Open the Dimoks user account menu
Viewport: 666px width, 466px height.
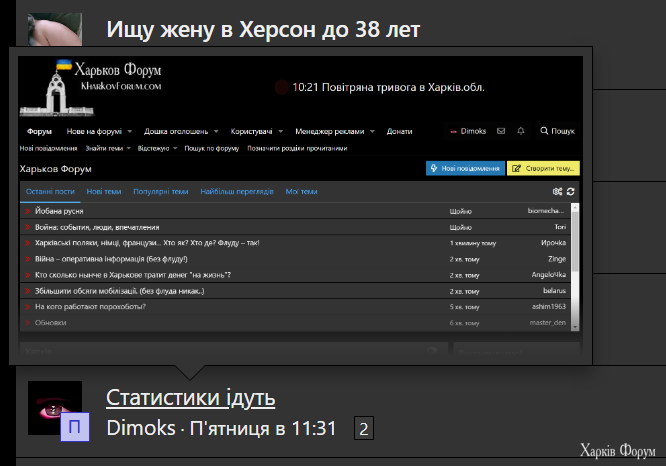[x=468, y=131]
